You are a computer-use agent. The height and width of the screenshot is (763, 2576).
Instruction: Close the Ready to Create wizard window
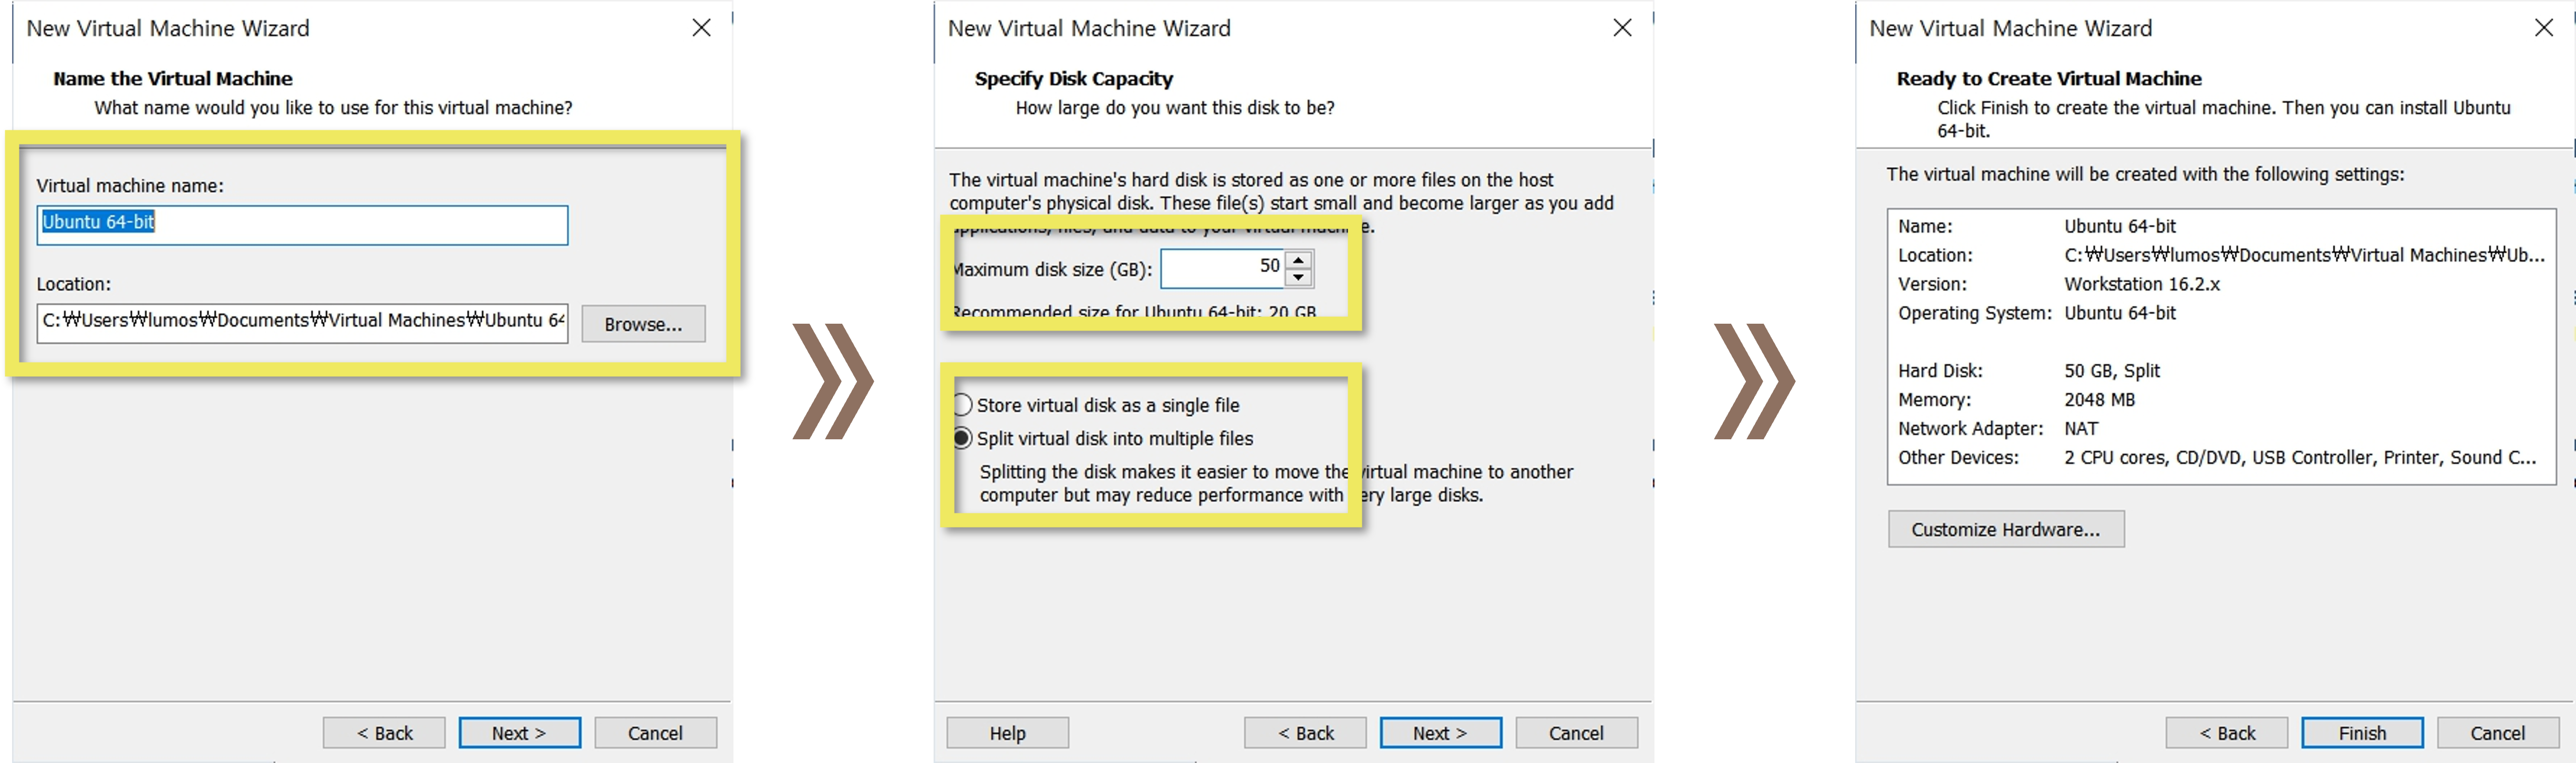tap(2543, 28)
